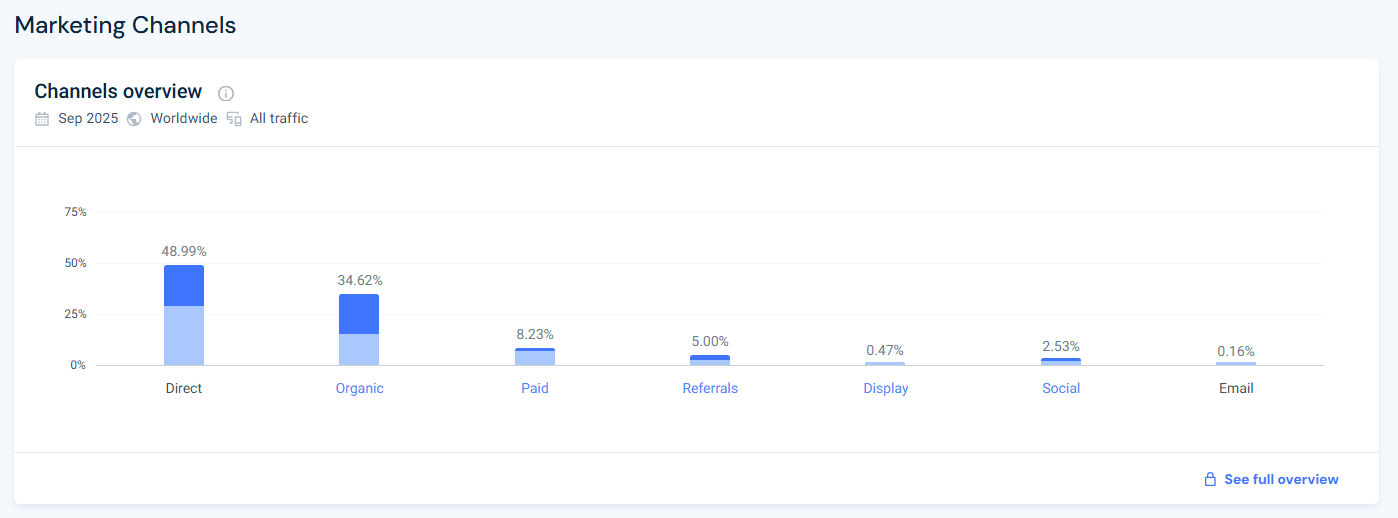The height and width of the screenshot is (518, 1398).
Task: Click the Email axis label
Action: (1236, 388)
